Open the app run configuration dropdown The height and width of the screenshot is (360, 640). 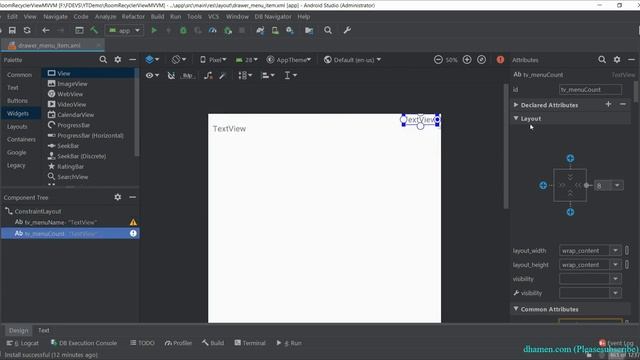point(124,31)
